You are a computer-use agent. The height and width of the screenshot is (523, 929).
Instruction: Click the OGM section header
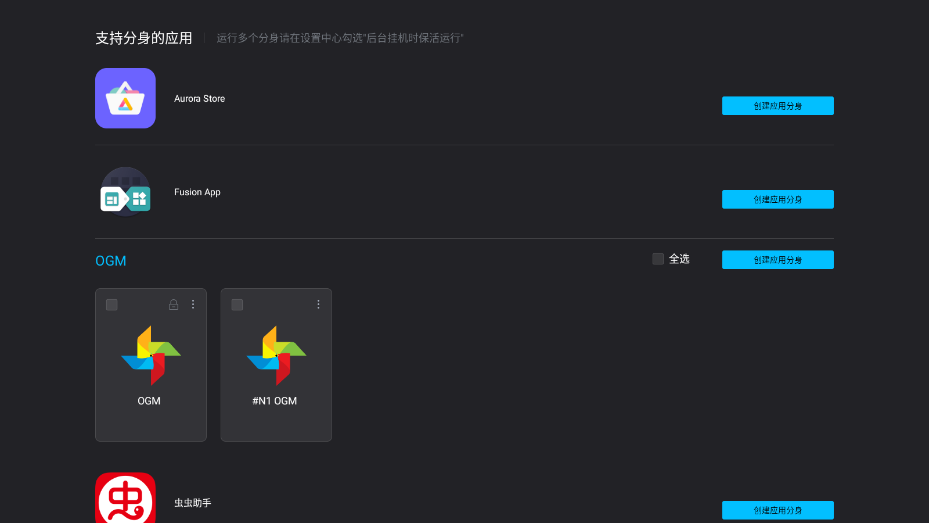(x=111, y=261)
